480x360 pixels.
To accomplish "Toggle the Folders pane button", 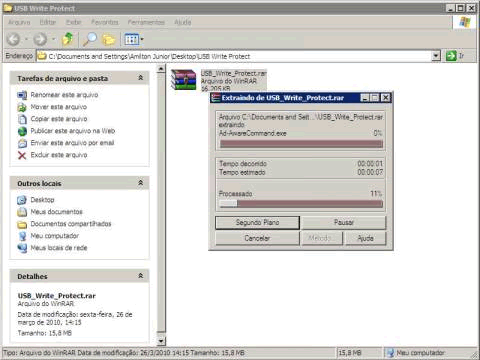I will [109, 39].
